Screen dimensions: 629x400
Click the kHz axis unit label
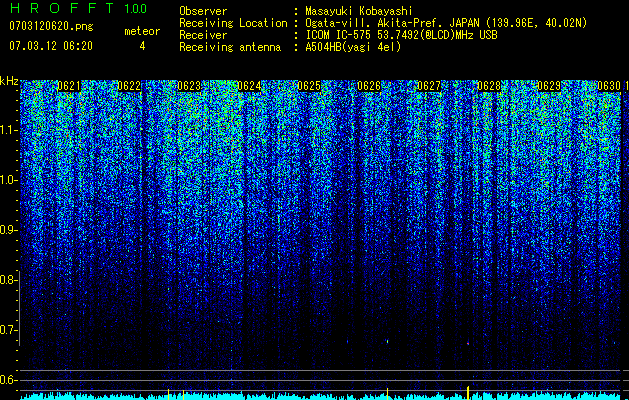[x=9, y=81]
